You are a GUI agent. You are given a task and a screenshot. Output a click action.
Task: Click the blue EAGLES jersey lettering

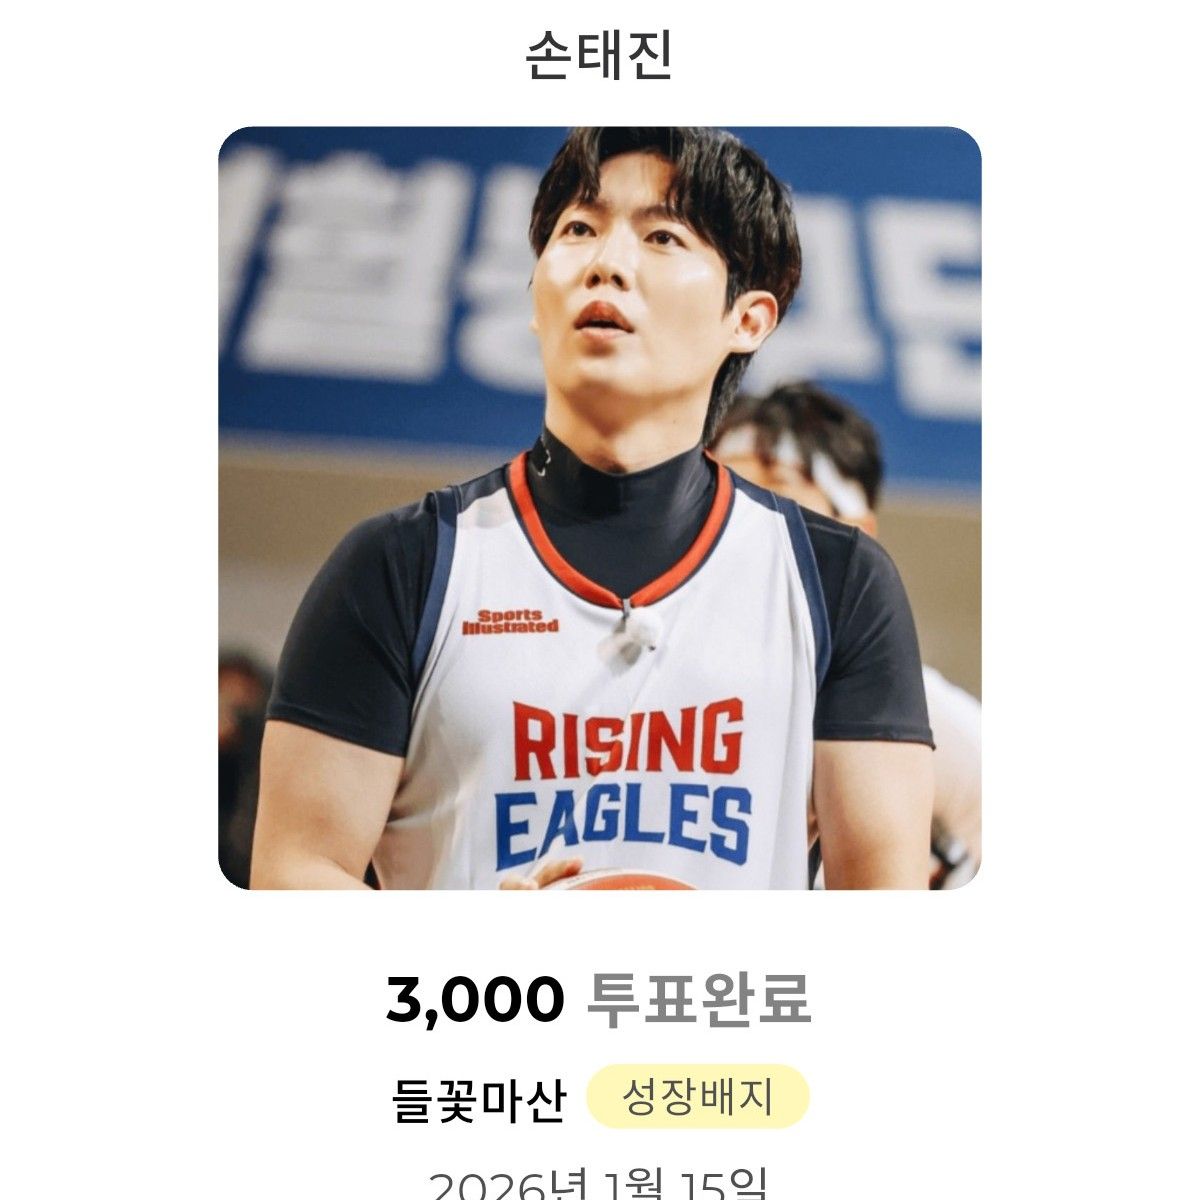click(x=624, y=825)
